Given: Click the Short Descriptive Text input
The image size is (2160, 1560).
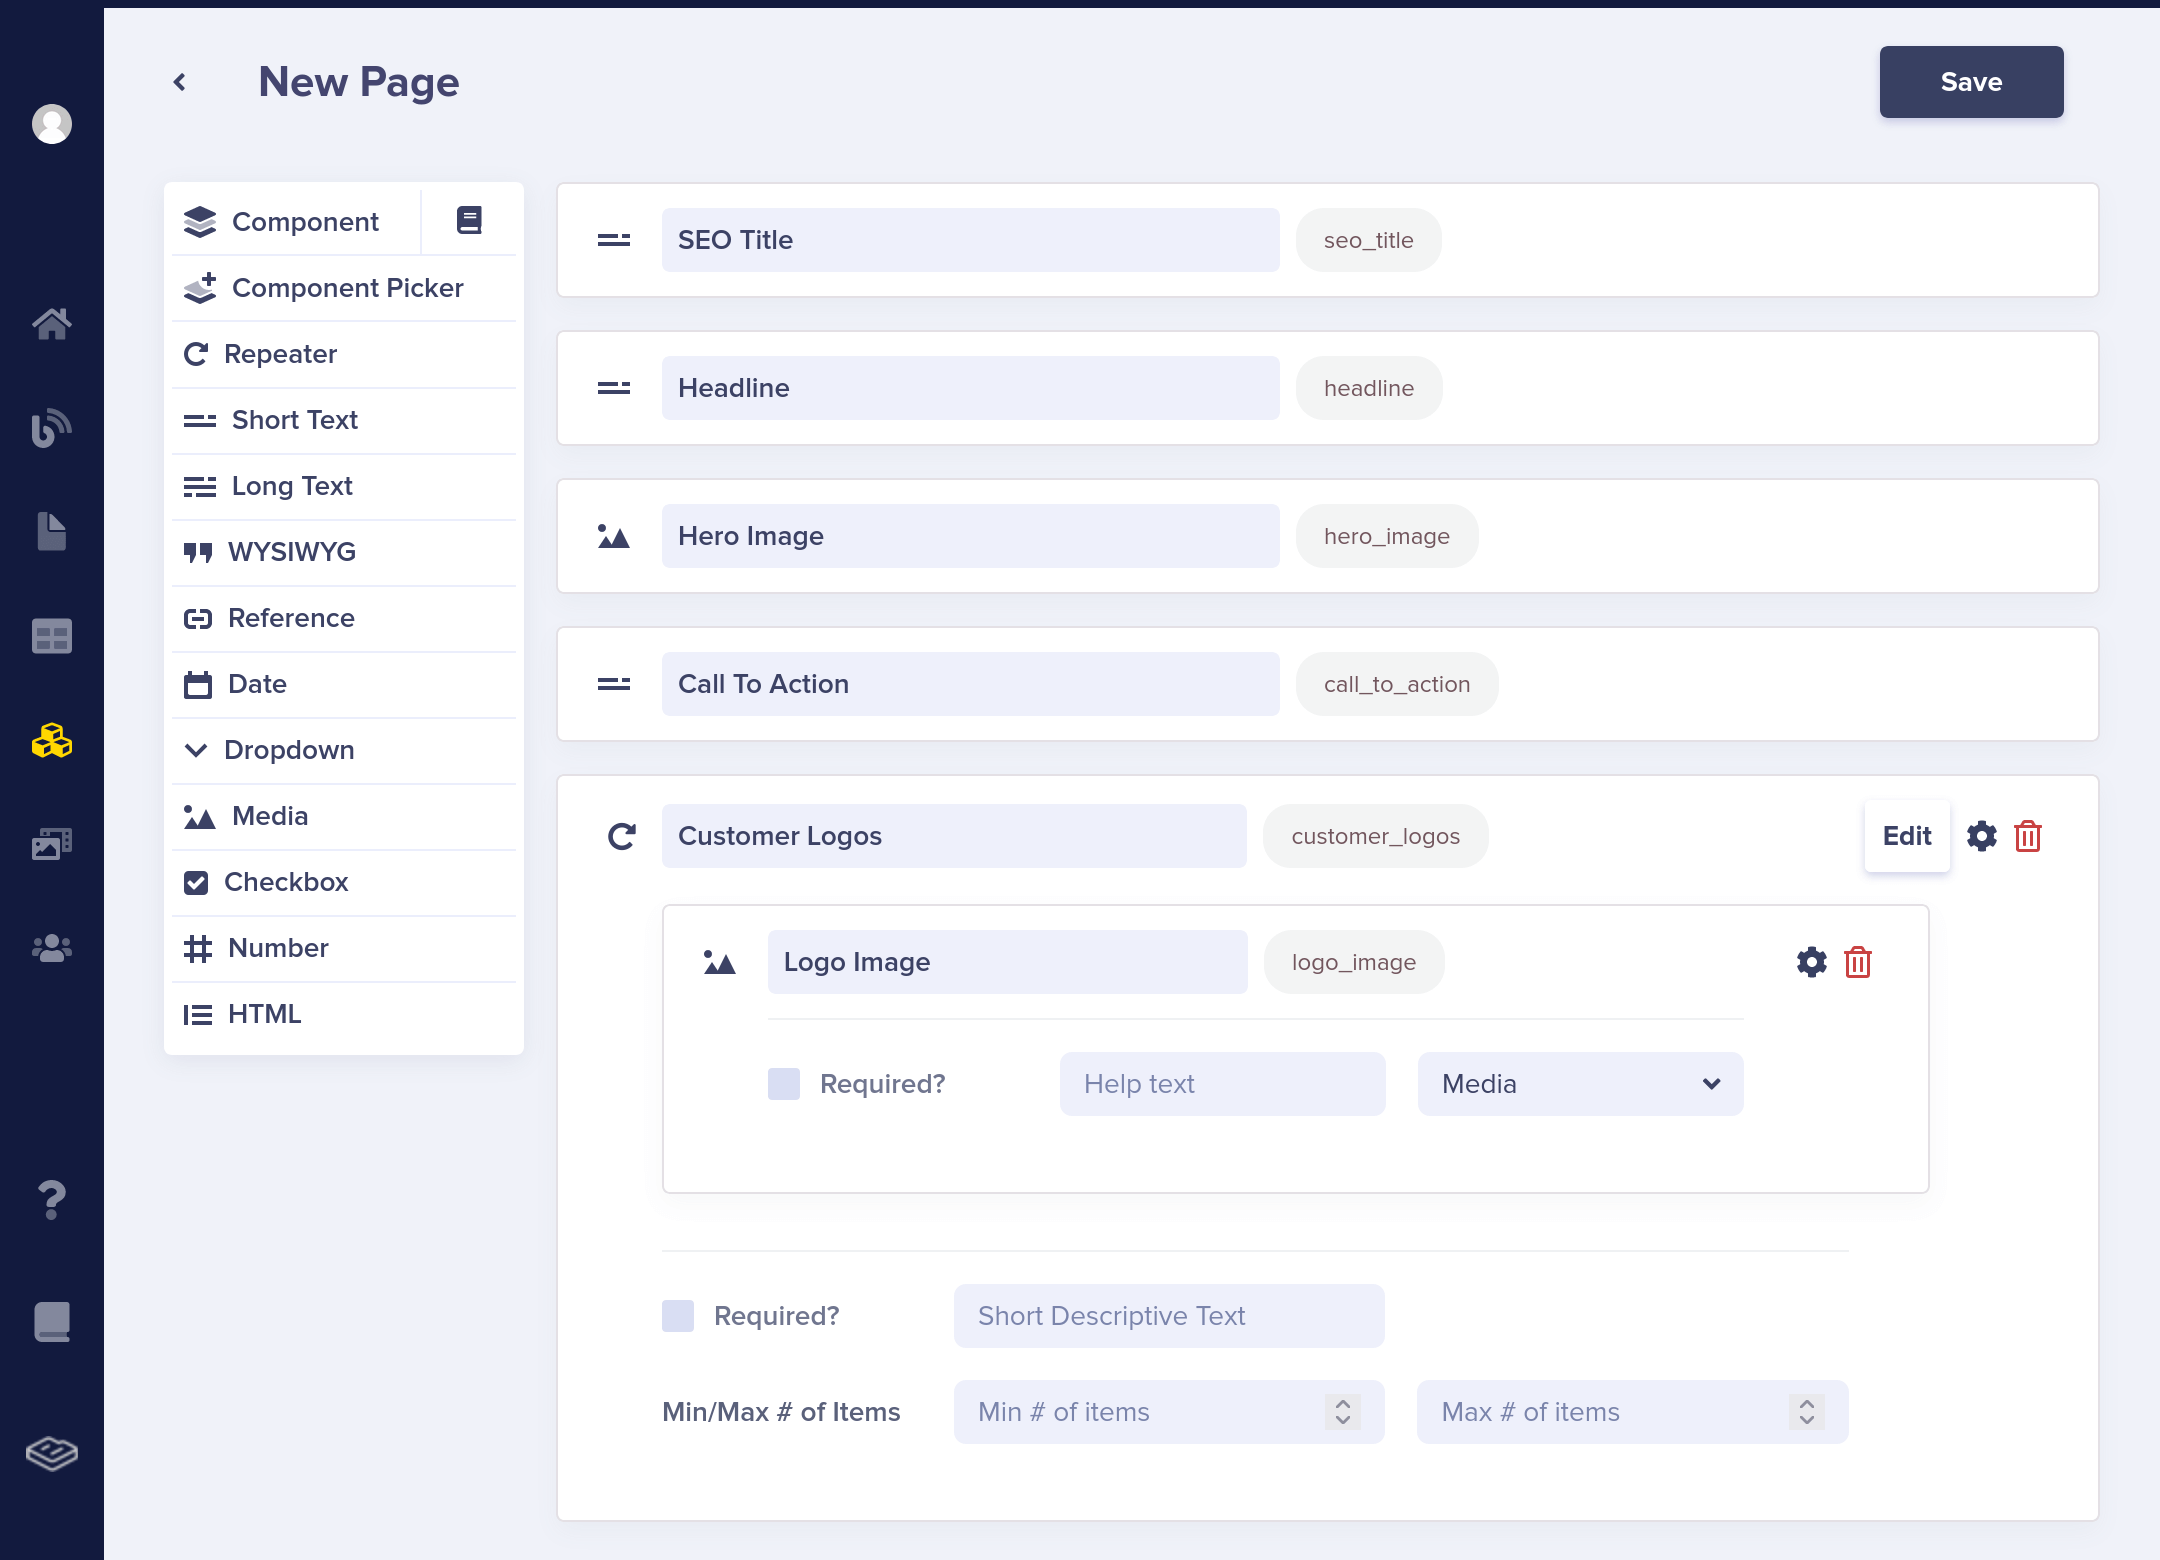Looking at the screenshot, I should click(1171, 1315).
